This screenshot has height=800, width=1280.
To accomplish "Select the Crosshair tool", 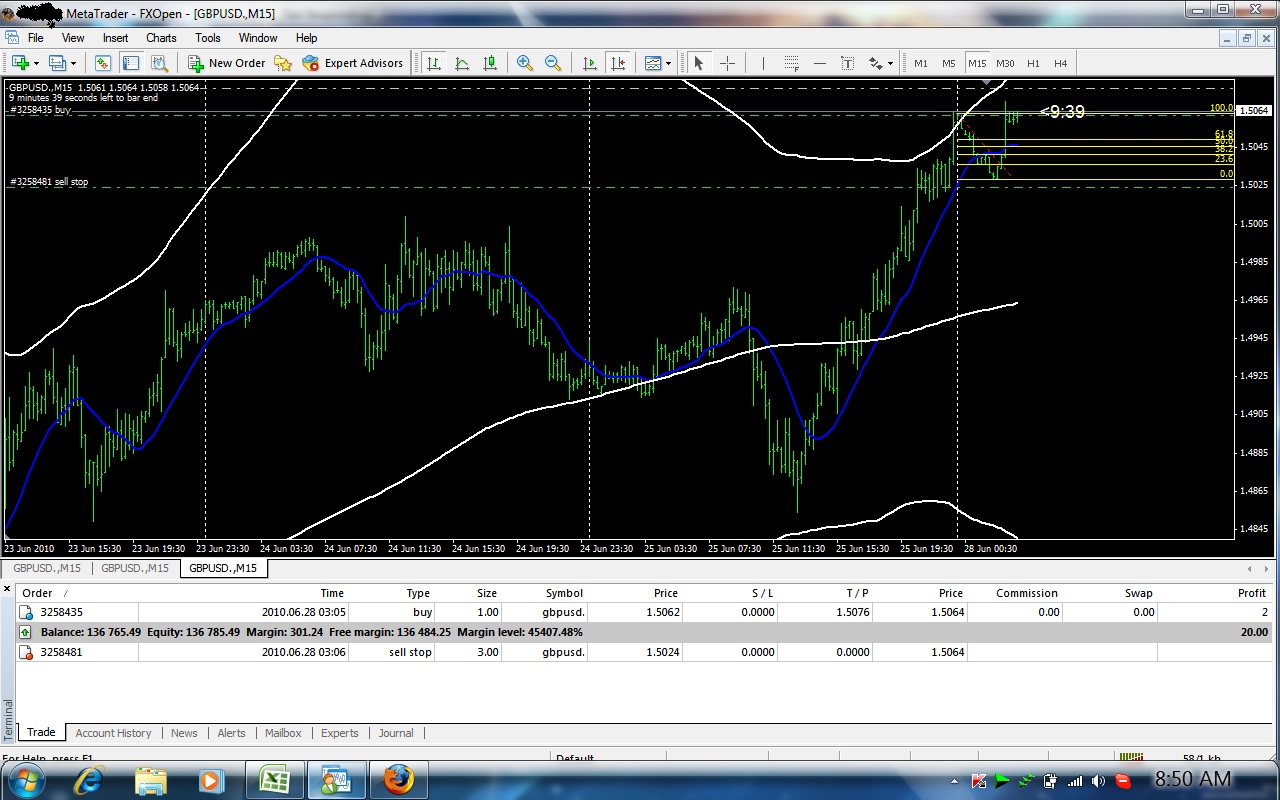I will tap(727, 63).
